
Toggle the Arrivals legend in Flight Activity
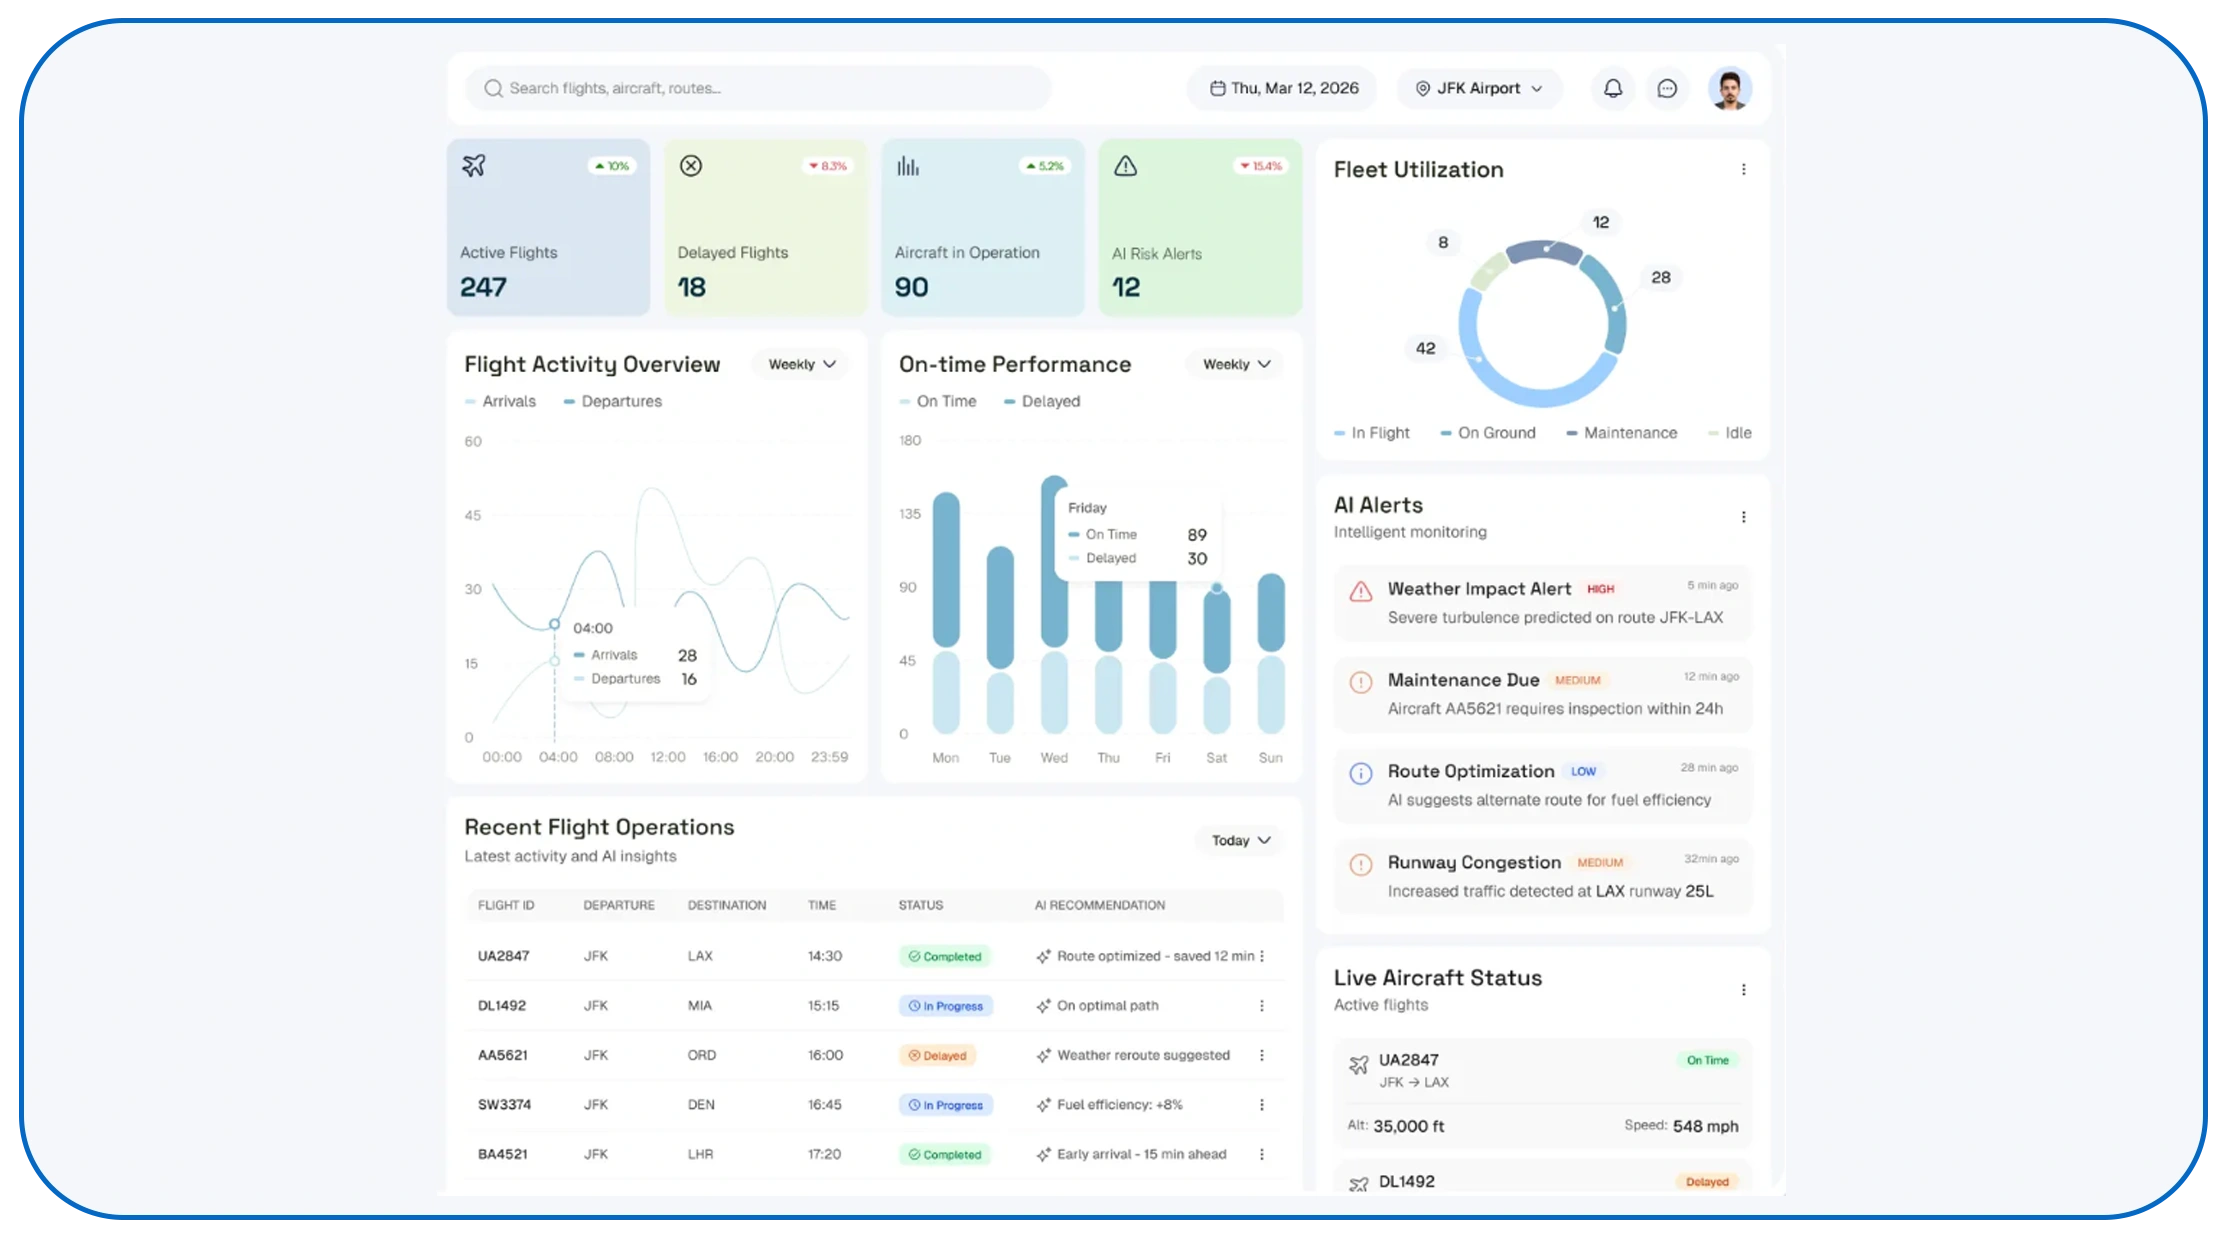[x=501, y=402]
